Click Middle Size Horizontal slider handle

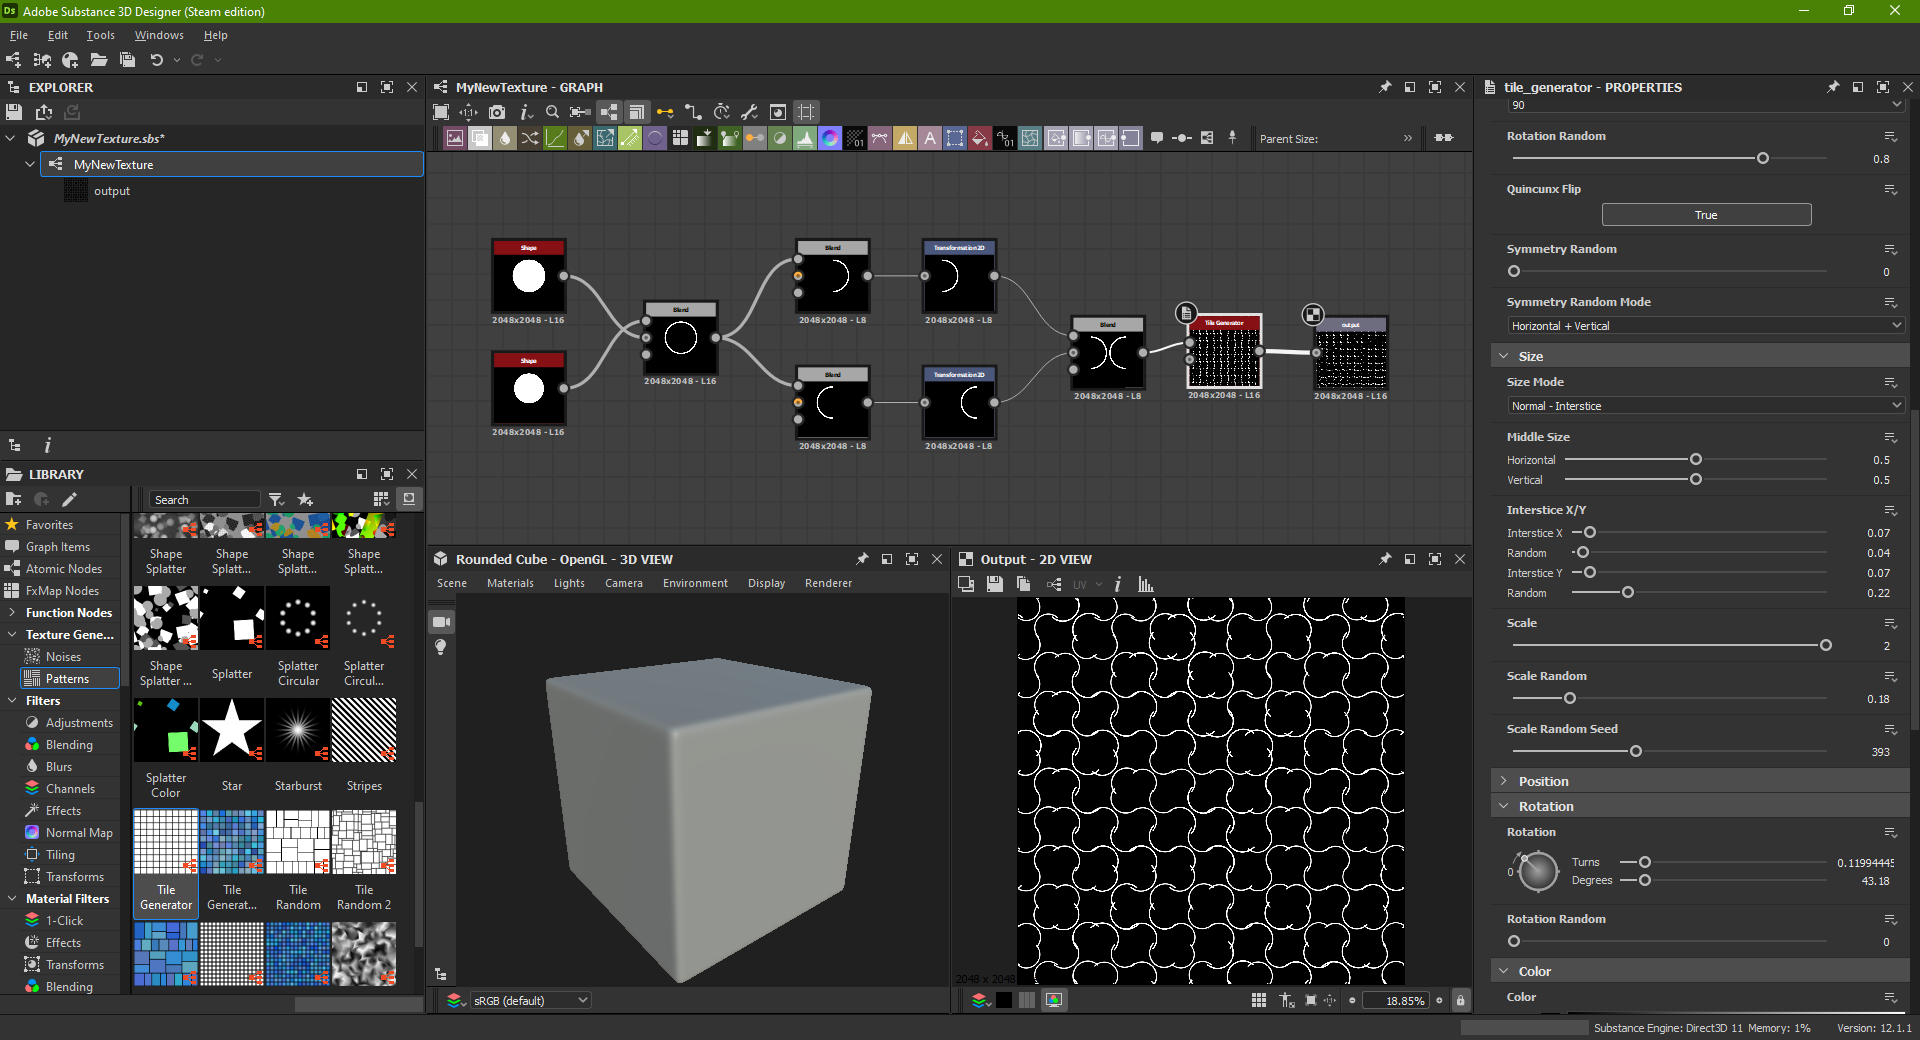pyautogui.click(x=1696, y=459)
